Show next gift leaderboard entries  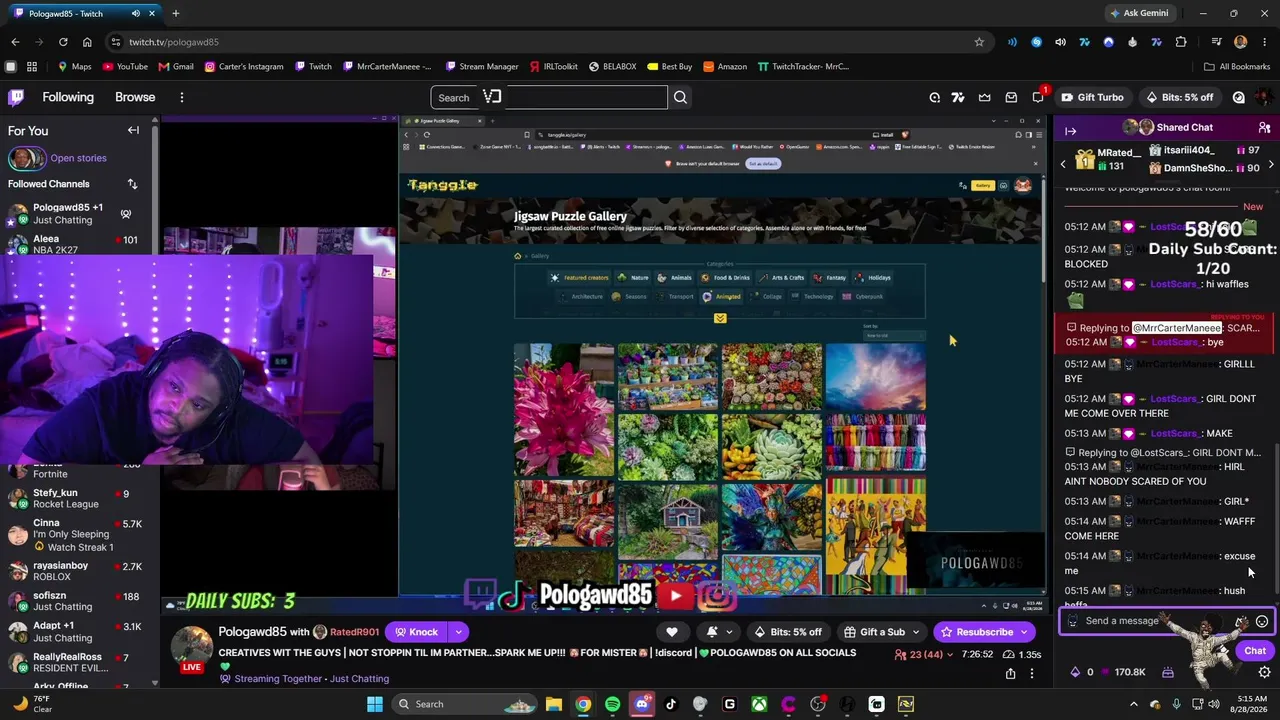[x=1271, y=164]
